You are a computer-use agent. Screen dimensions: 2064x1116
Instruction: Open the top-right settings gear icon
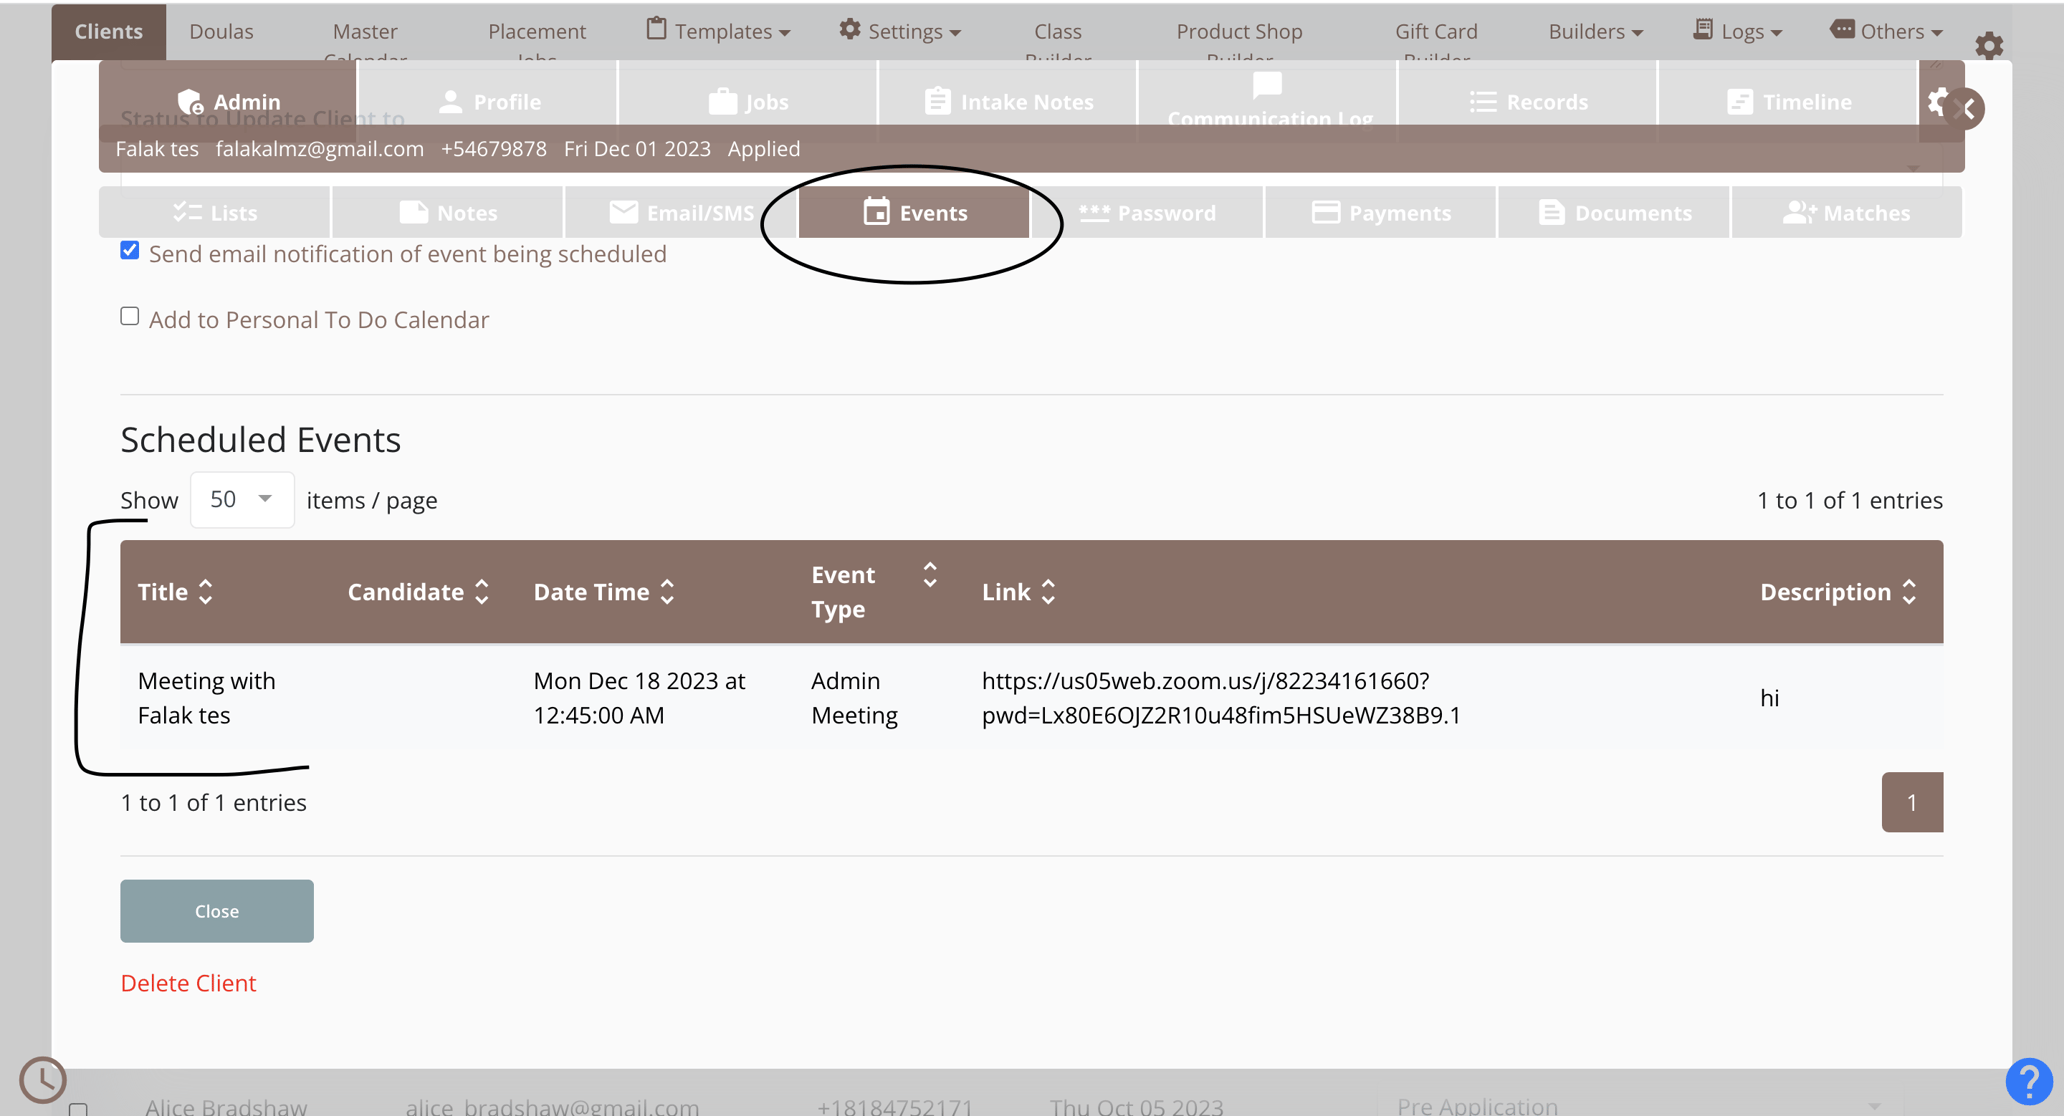[1990, 44]
